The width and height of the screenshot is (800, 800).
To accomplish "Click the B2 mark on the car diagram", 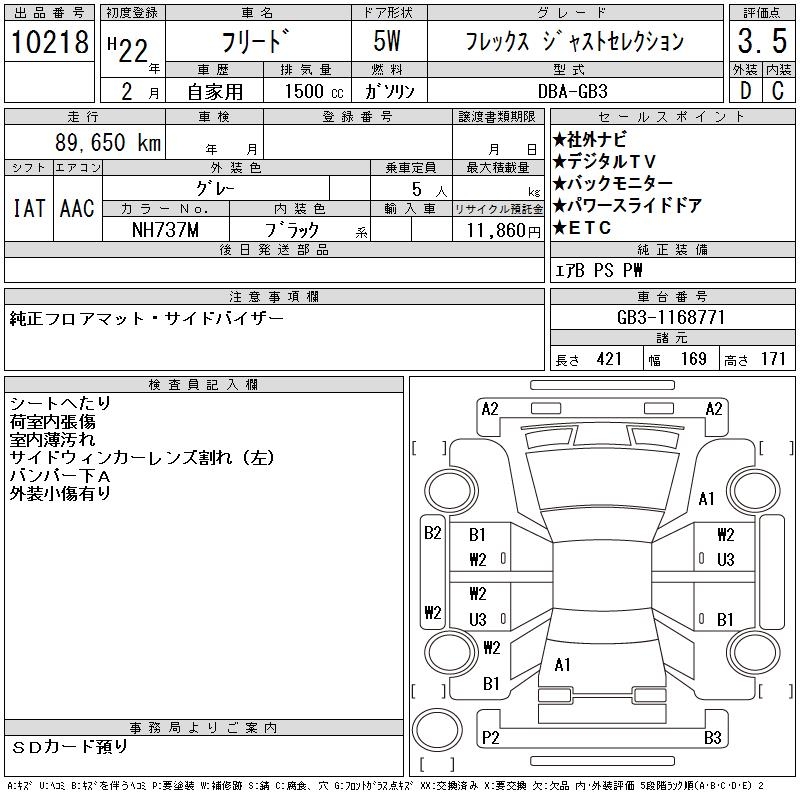I will point(433,533).
